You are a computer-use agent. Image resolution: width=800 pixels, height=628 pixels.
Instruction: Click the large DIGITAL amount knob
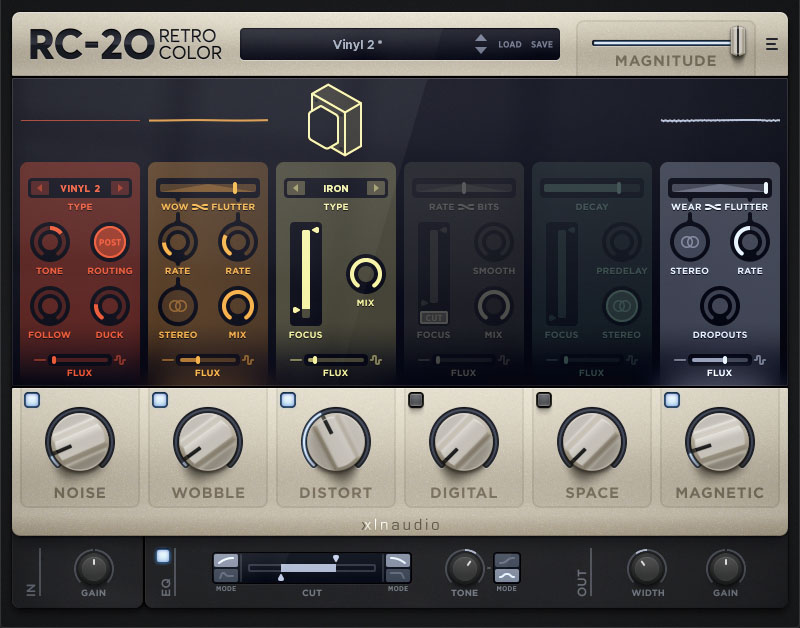pyautogui.click(x=464, y=441)
